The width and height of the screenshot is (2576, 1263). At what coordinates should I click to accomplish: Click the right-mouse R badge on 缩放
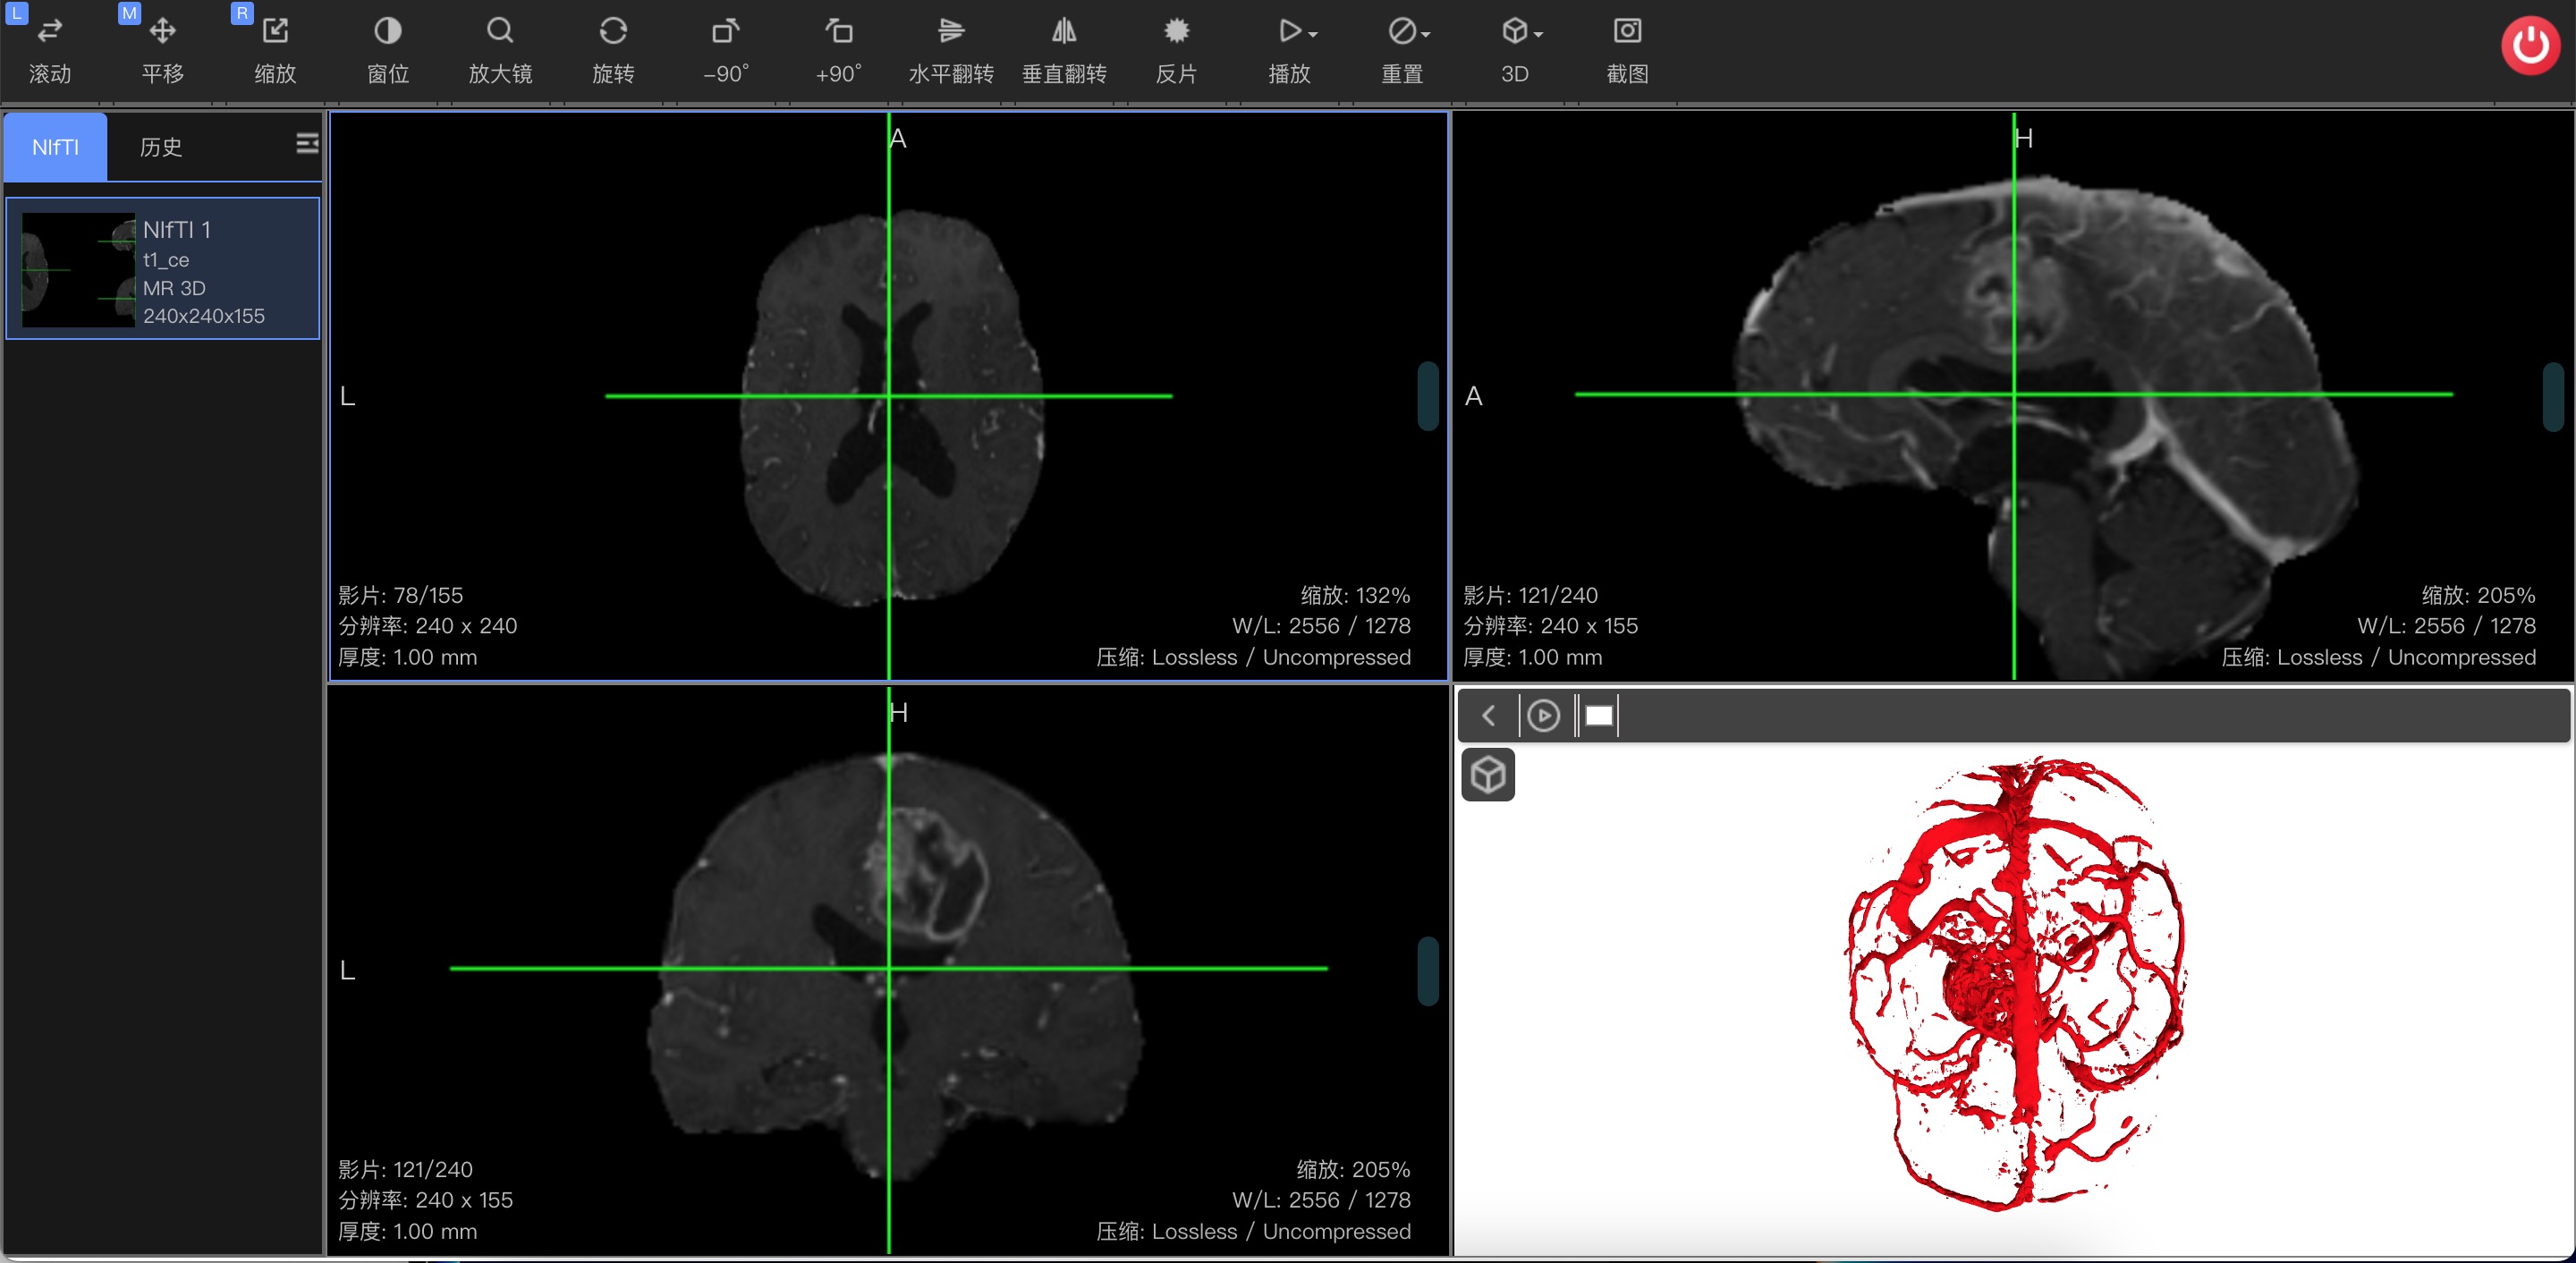tap(242, 13)
